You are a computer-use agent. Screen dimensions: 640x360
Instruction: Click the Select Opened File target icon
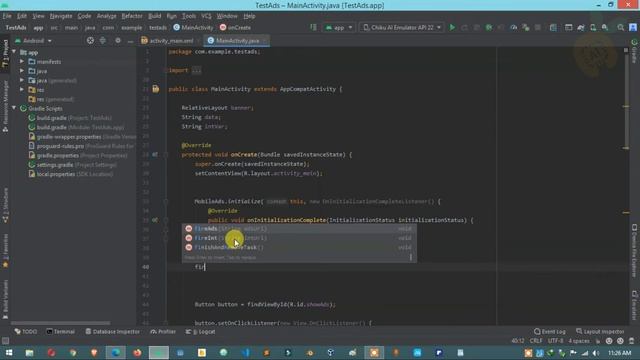point(90,40)
